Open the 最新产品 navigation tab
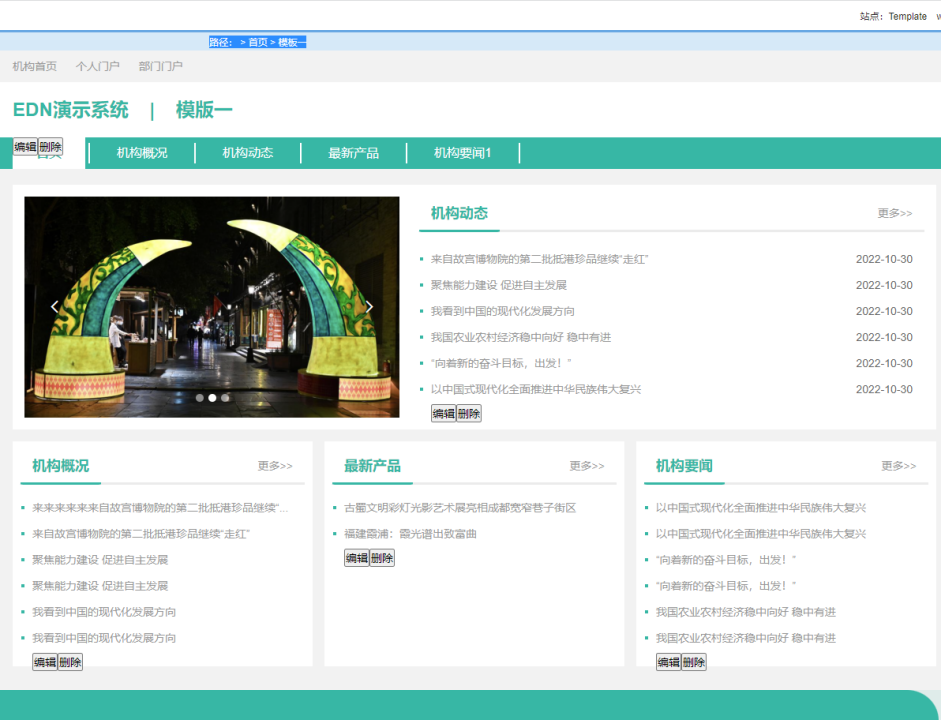Image resolution: width=941 pixels, height=720 pixels. pyautogui.click(x=354, y=153)
